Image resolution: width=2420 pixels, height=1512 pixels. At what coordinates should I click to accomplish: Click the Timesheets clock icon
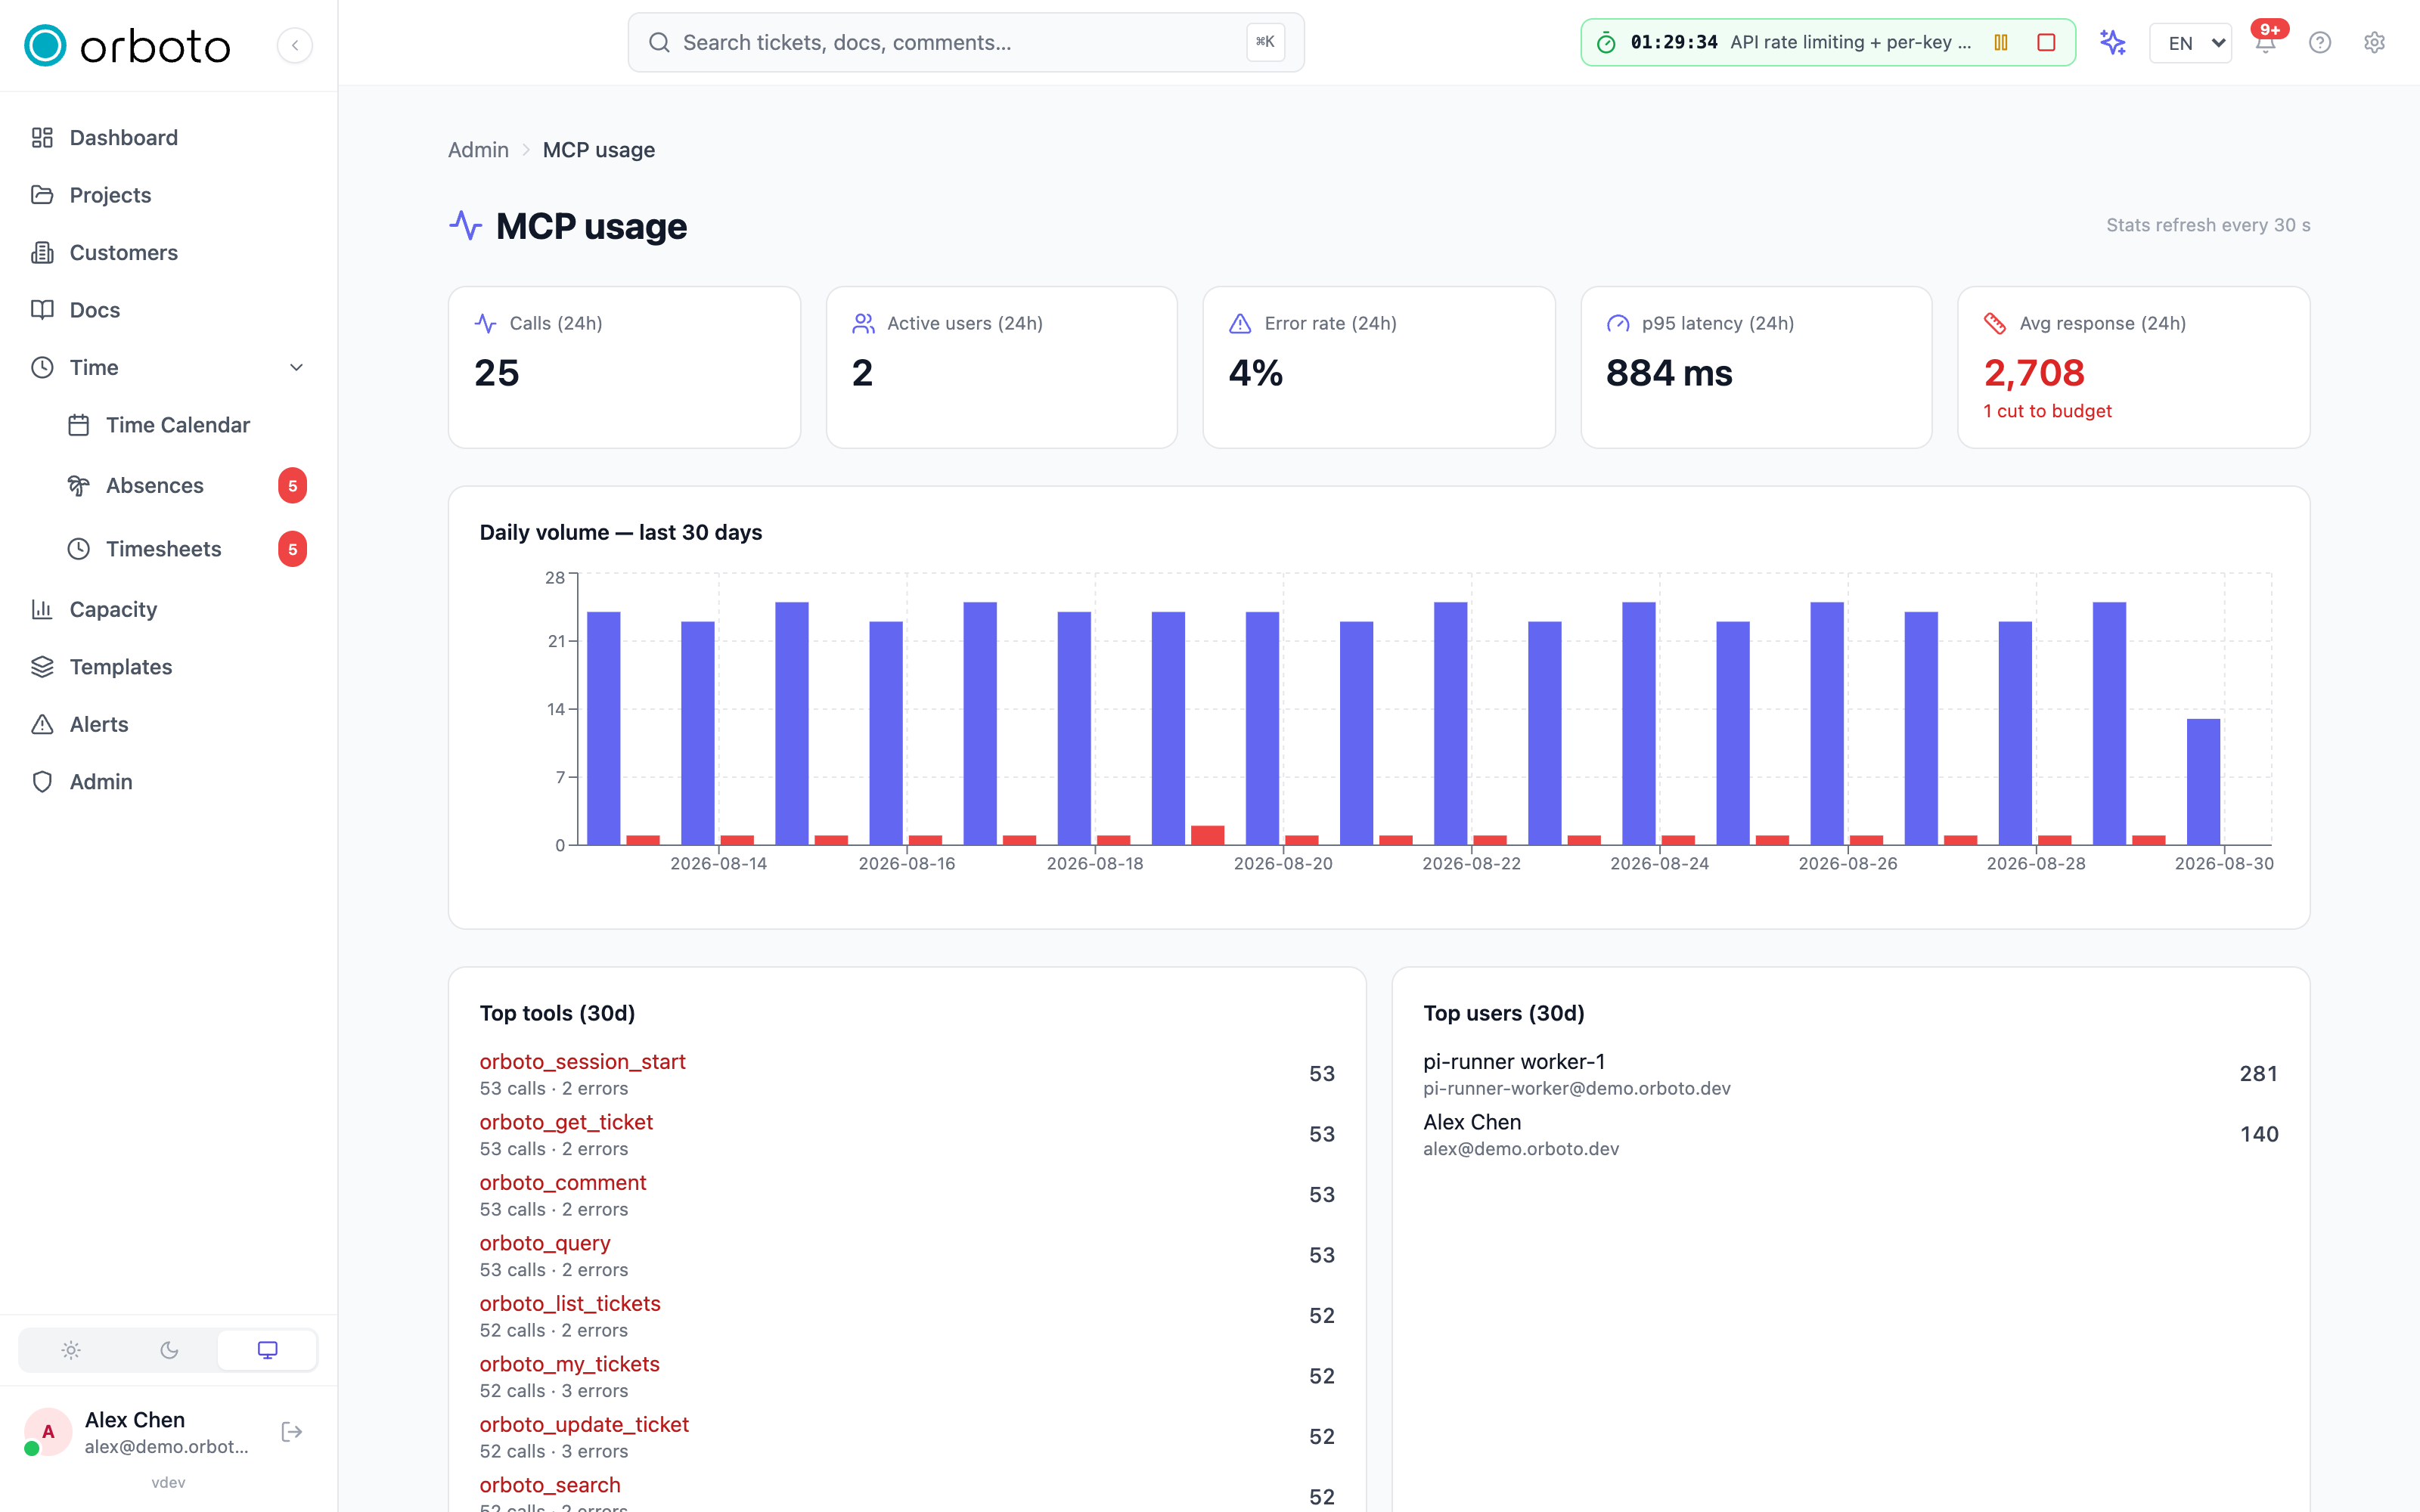click(x=79, y=549)
